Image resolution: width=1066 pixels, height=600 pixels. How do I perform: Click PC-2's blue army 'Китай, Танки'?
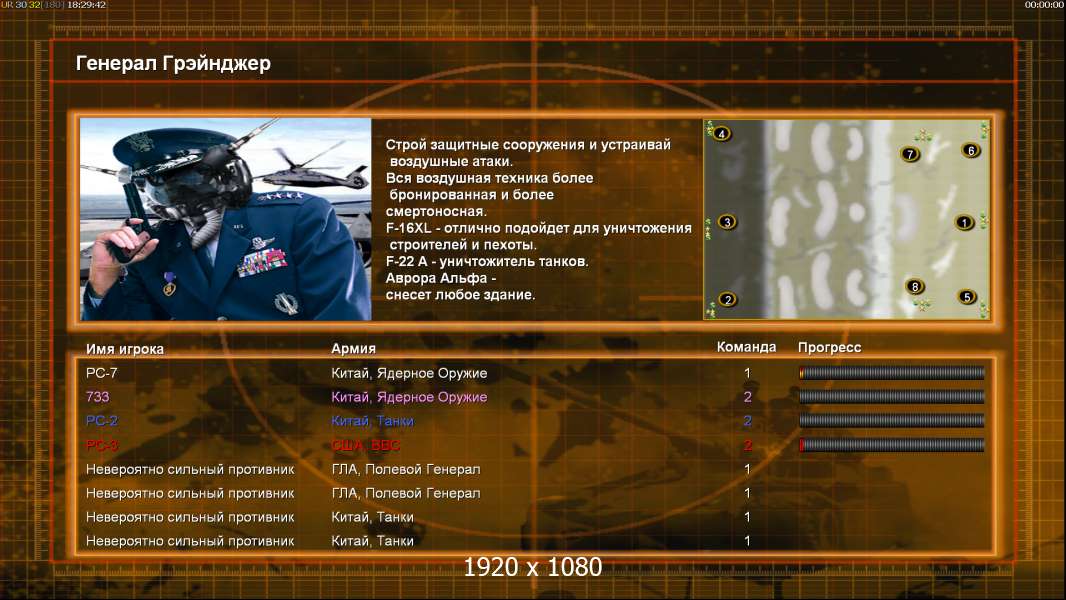pos(373,421)
